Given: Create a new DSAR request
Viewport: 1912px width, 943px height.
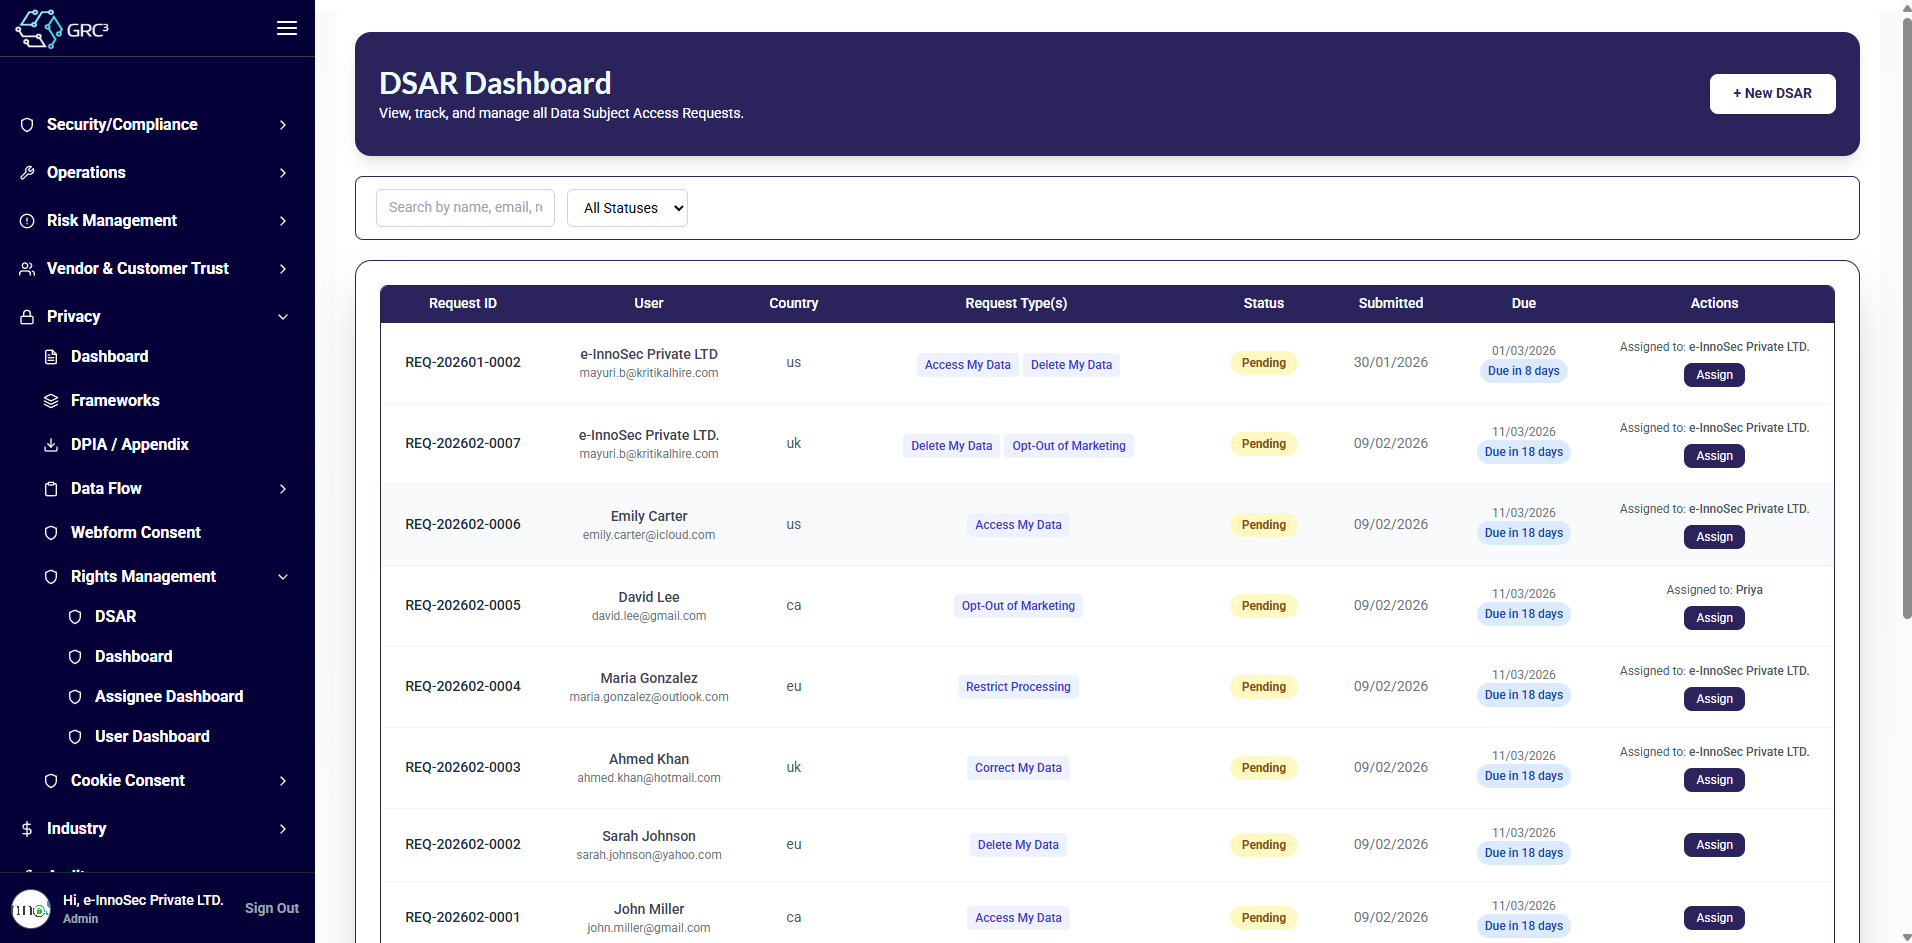Looking at the screenshot, I should tap(1771, 93).
